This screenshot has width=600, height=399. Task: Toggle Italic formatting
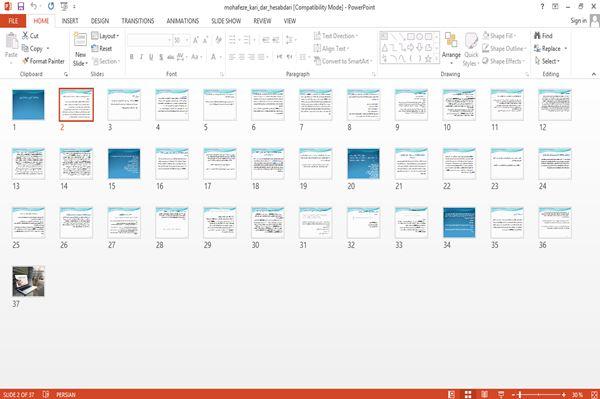pos(142,57)
